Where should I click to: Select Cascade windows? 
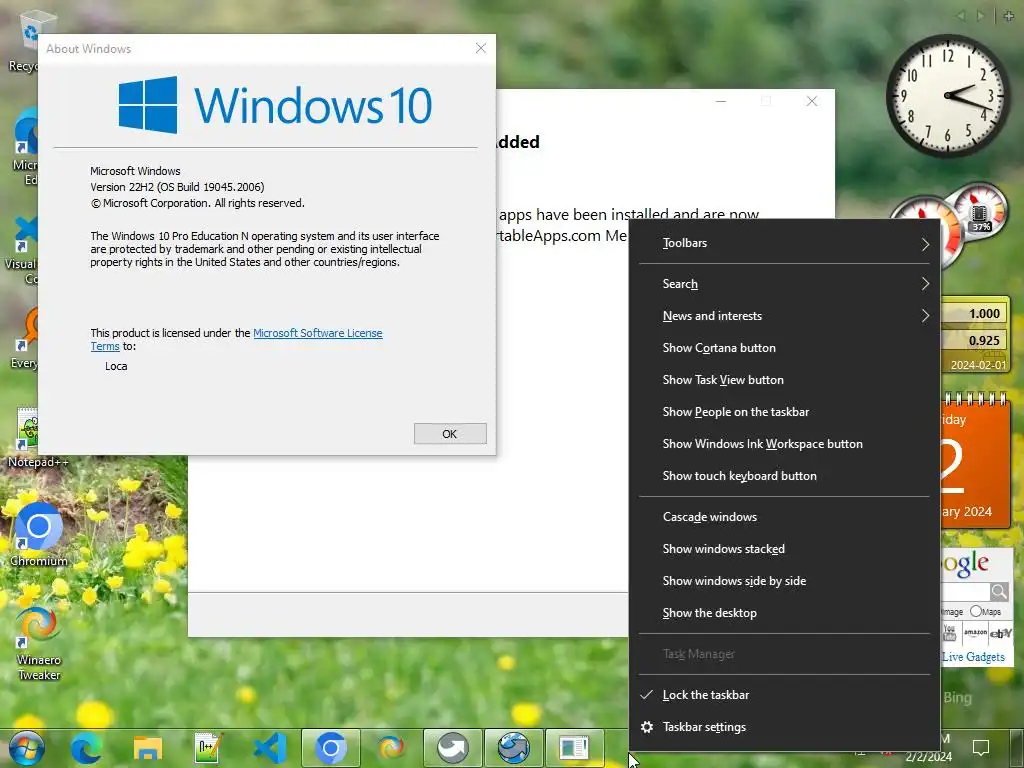pyautogui.click(x=784, y=517)
